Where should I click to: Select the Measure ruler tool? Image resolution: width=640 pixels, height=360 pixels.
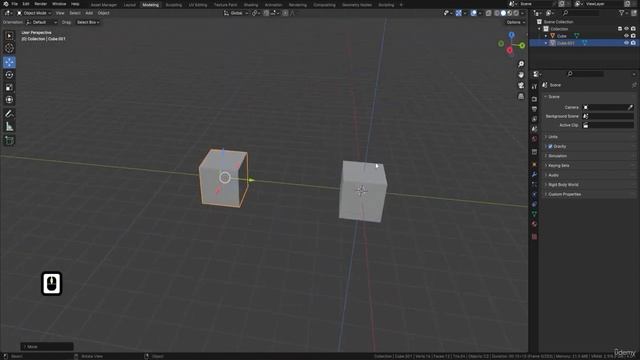click(x=9, y=127)
